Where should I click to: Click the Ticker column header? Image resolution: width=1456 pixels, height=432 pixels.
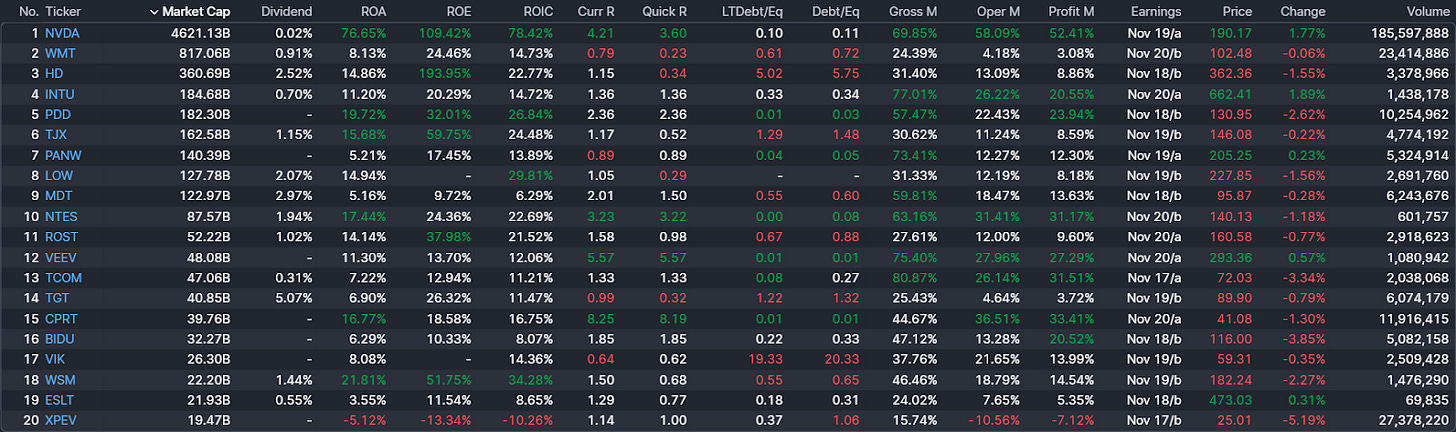(x=63, y=12)
